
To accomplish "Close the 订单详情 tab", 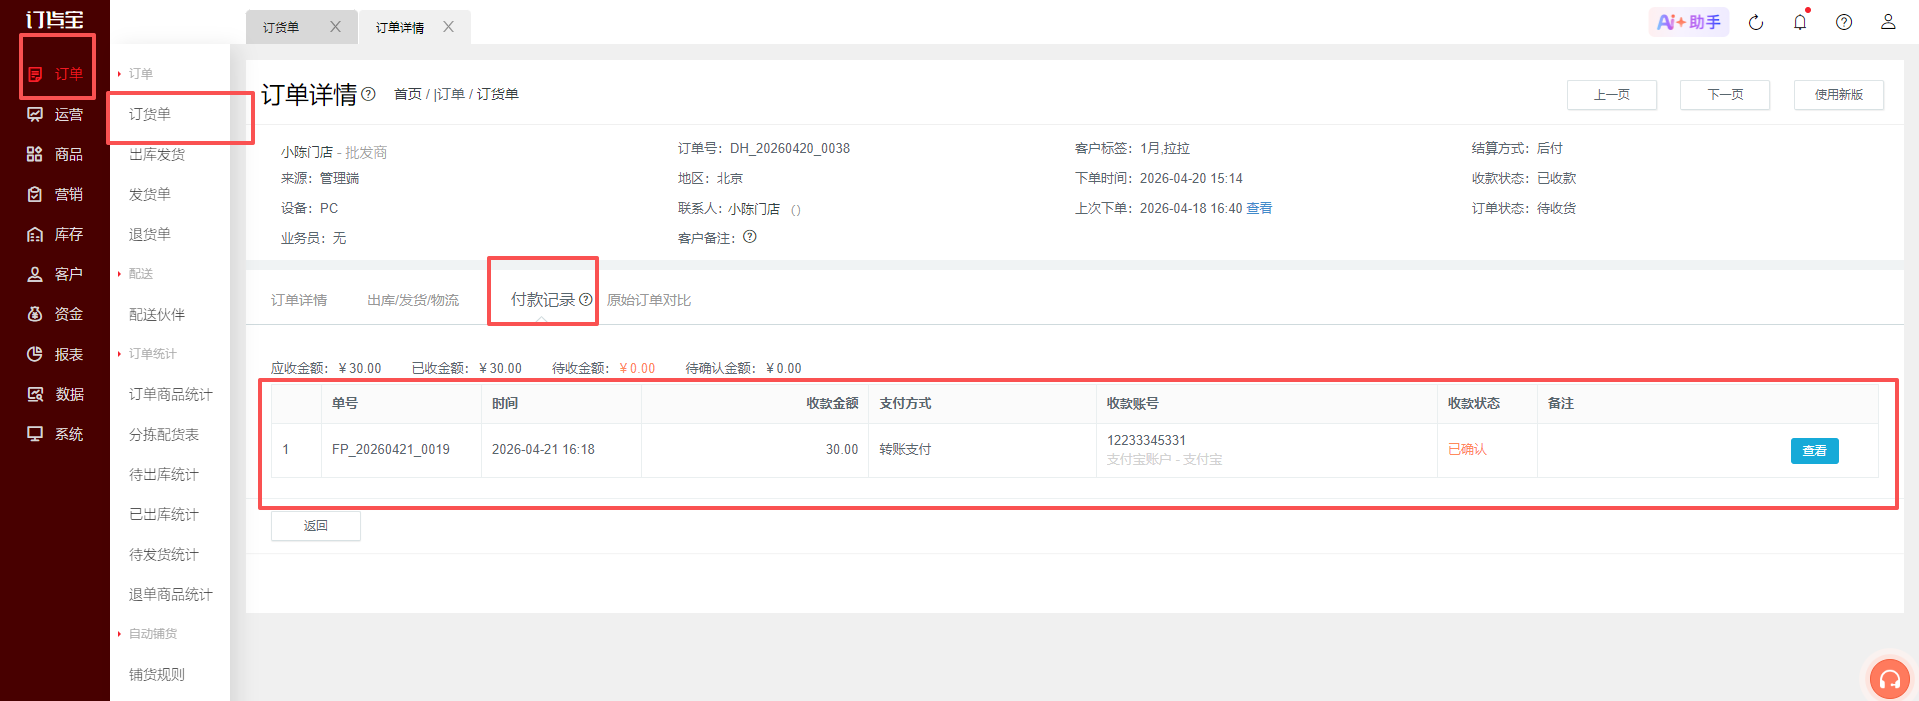I will 448,27.
